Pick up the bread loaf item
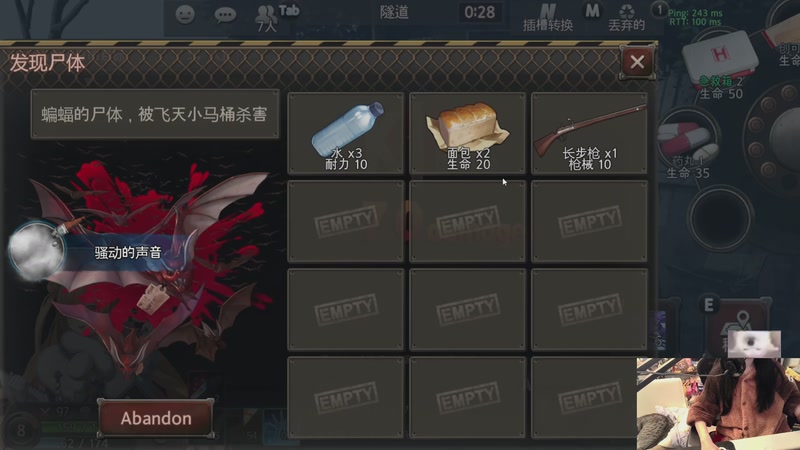The width and height of the screenshot is (800, 450). click(x=467, y=134)
